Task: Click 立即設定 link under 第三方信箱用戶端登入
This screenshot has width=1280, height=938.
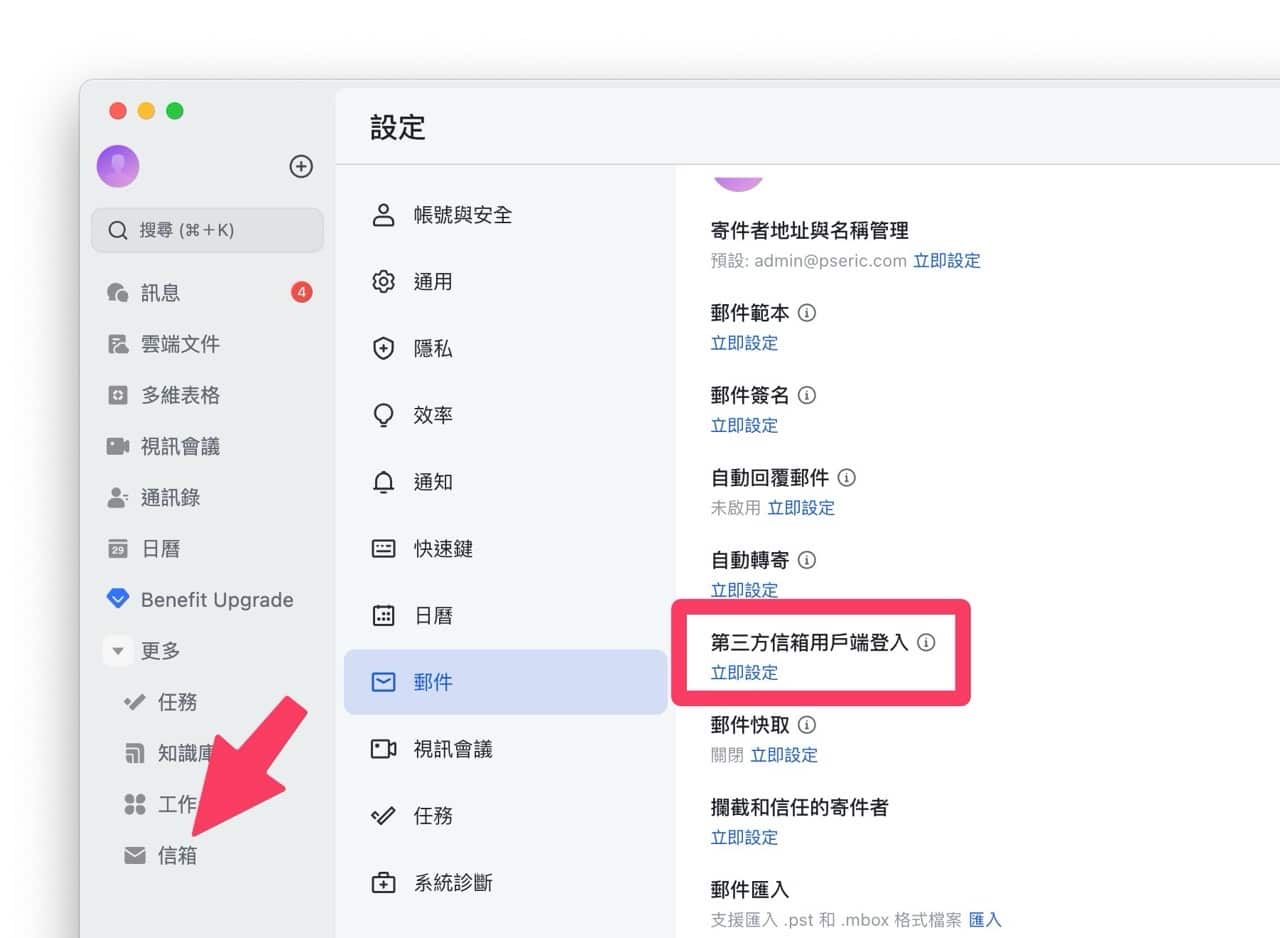Action: tap(744, 673)
